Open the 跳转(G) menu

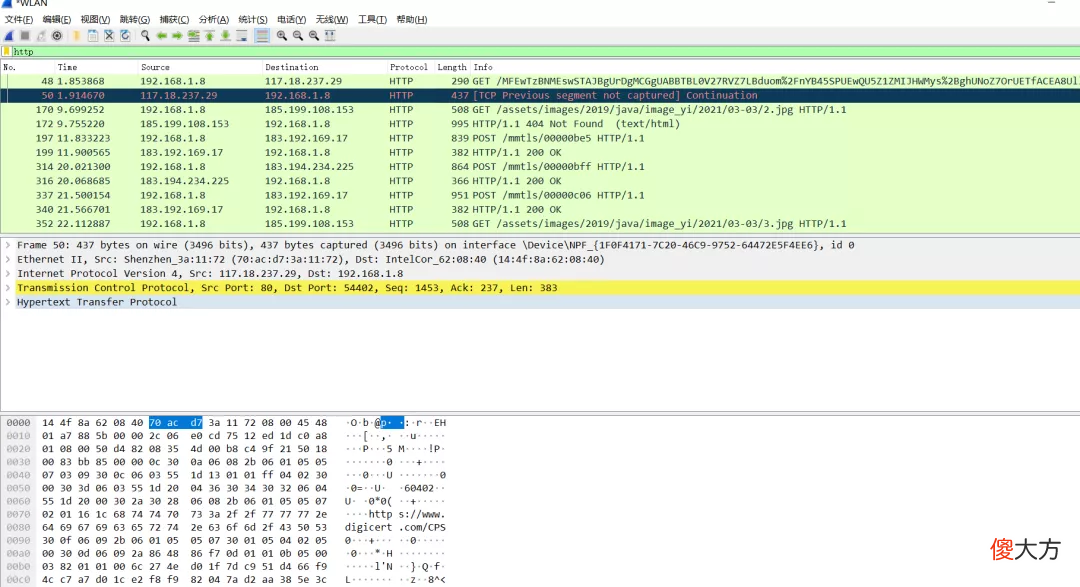point(134,19)
